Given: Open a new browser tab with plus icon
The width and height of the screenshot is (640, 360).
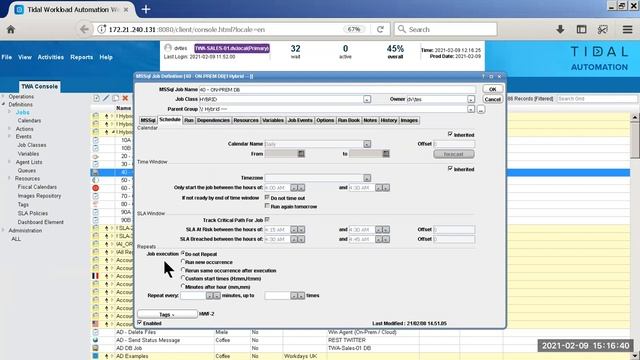Looking at the screenshot, I should tap(146, 9).
